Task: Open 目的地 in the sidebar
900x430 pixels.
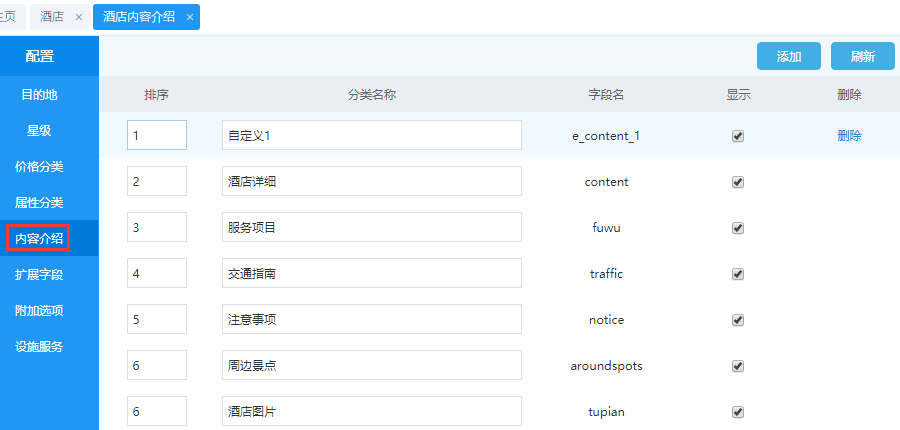Action: tap(40, 95)
